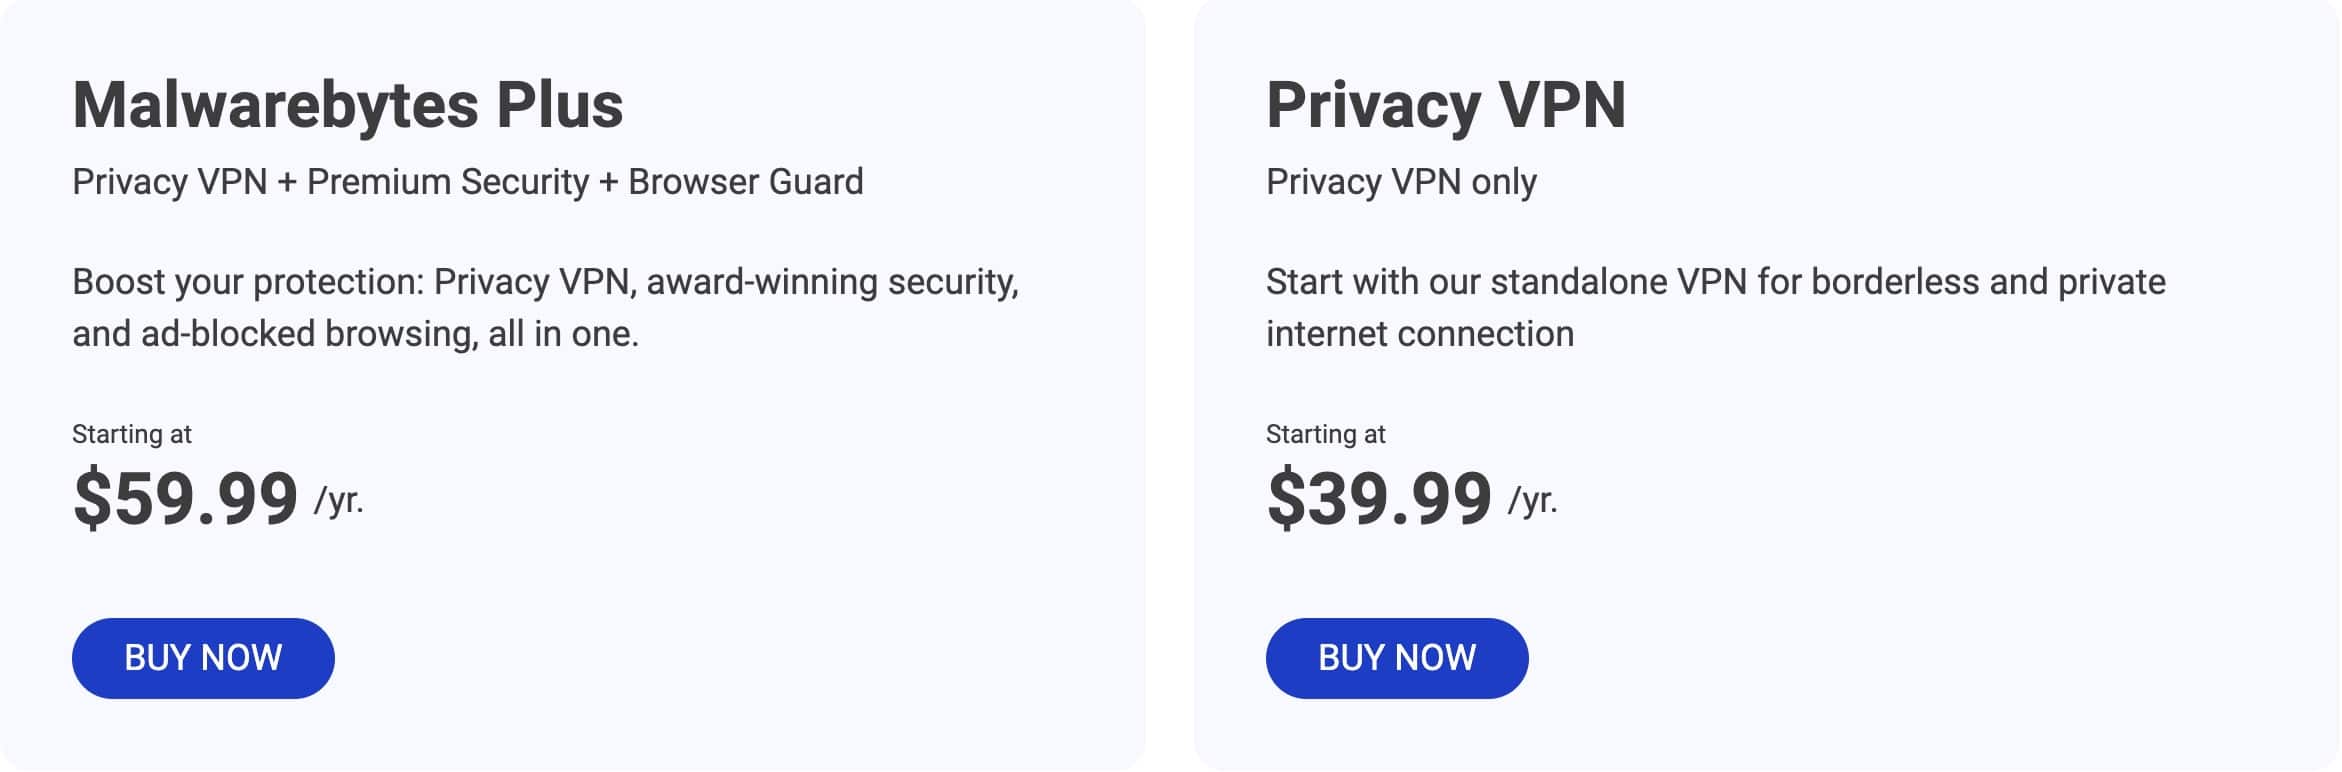The height and width of the screenshot is (772, 2342).
Task: Click "Browser Guard" in the Plus subtitle
Action: [746, 182]
